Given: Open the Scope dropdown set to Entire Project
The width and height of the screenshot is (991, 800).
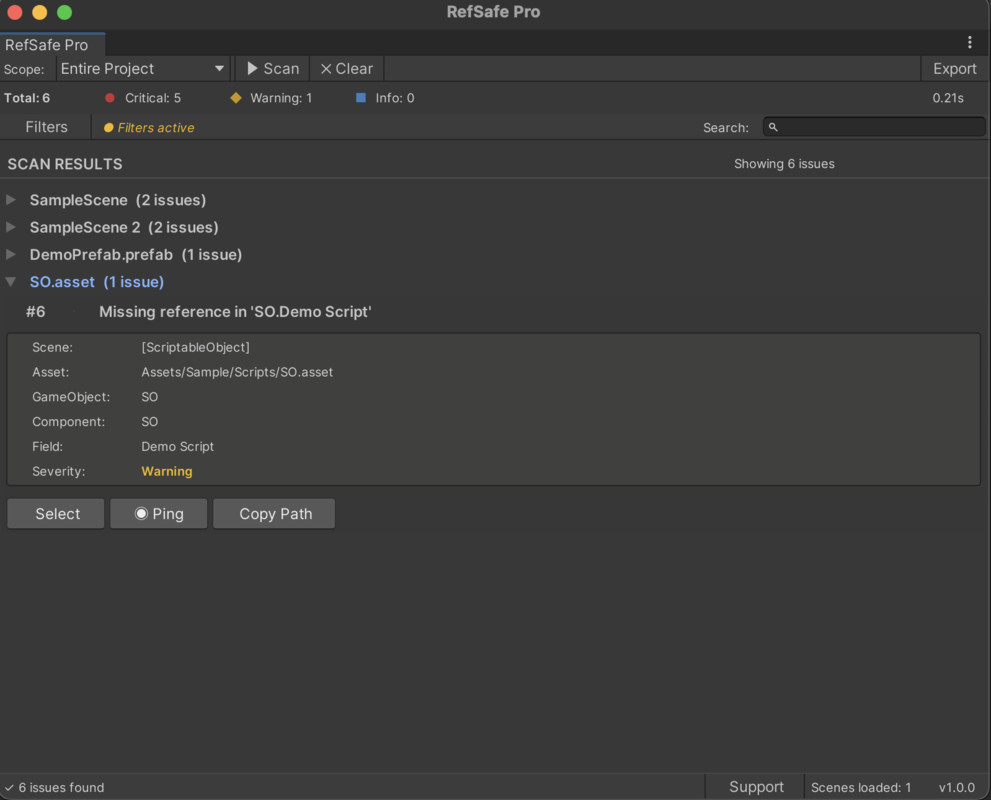Looking at the screenshot, I should pyautogui.click(x=143, y=68).
